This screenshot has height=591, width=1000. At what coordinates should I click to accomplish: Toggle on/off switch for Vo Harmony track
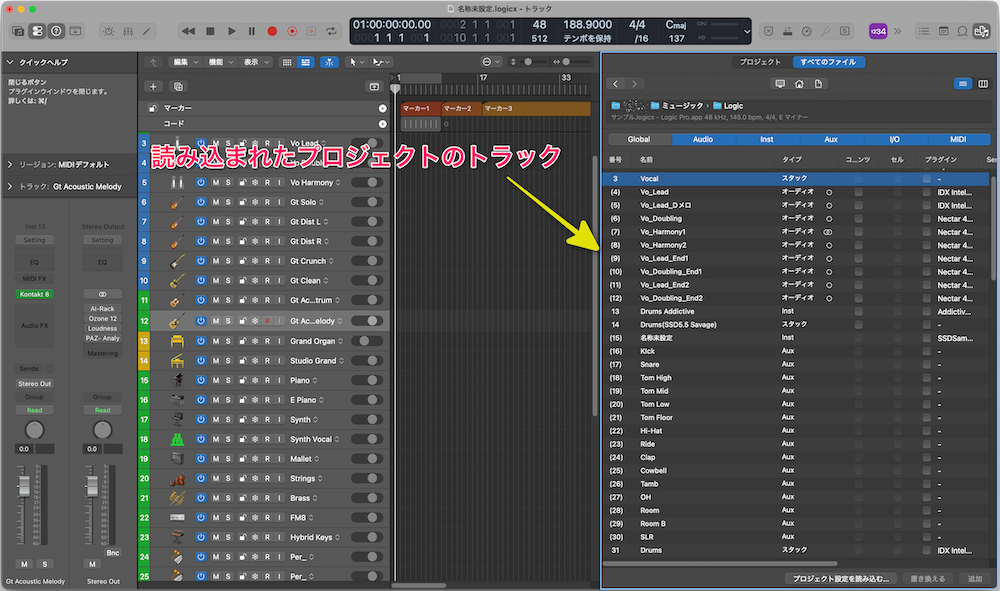tap(367, 182)
